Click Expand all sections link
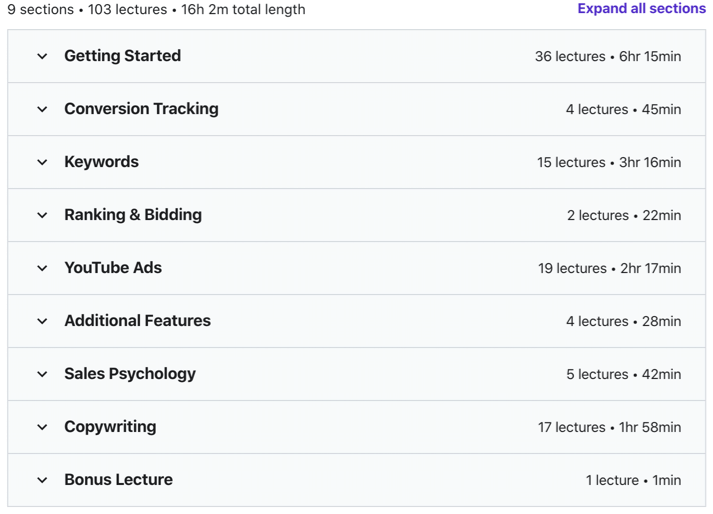 point(641,9)
